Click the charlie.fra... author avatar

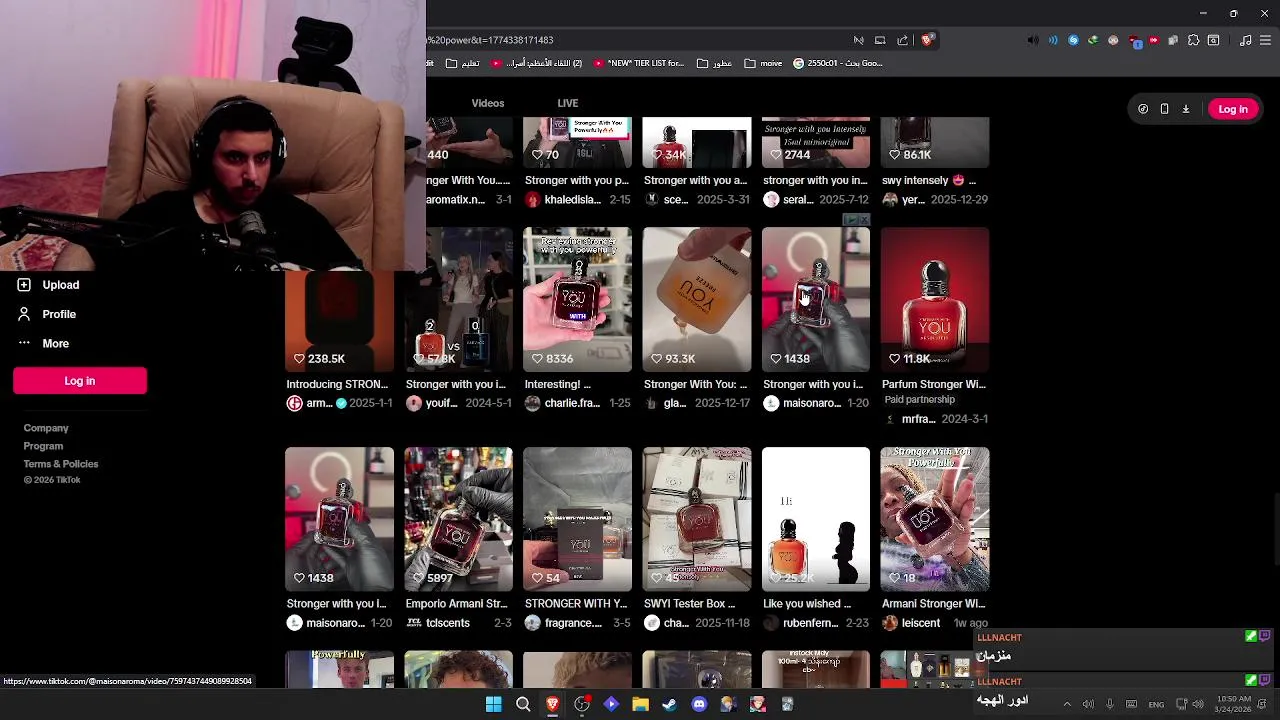pos(532,403)
